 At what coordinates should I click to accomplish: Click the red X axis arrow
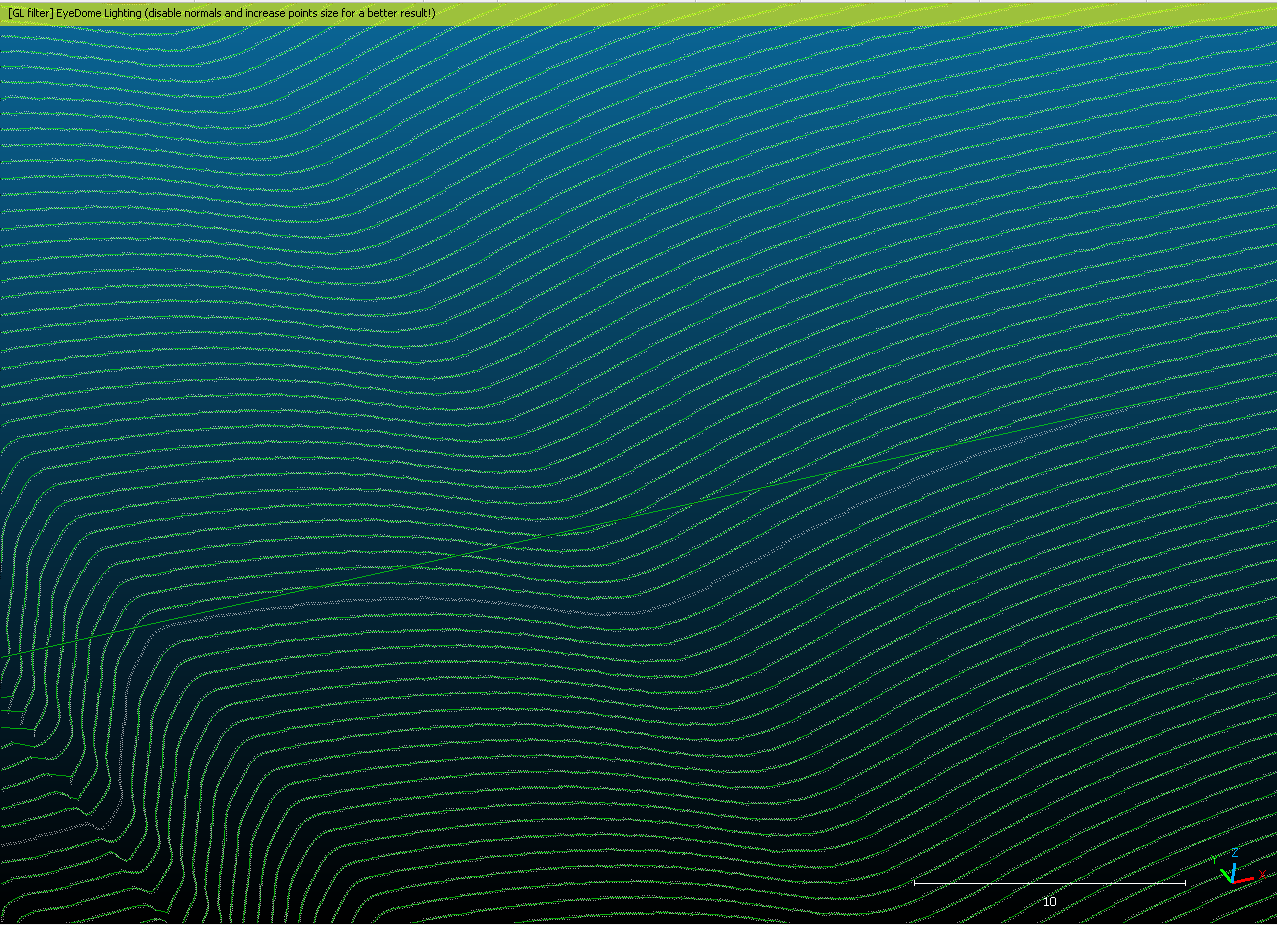click(x=1245, y=879)
